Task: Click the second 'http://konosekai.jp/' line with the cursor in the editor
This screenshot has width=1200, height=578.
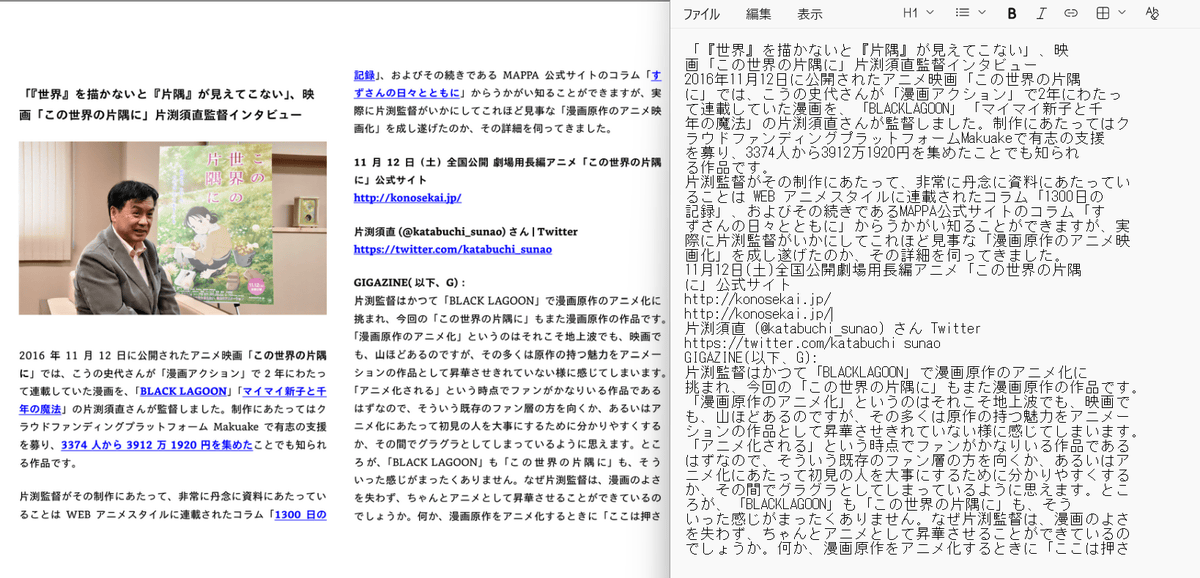Action: pyautogui.click(x=758, y=313)
